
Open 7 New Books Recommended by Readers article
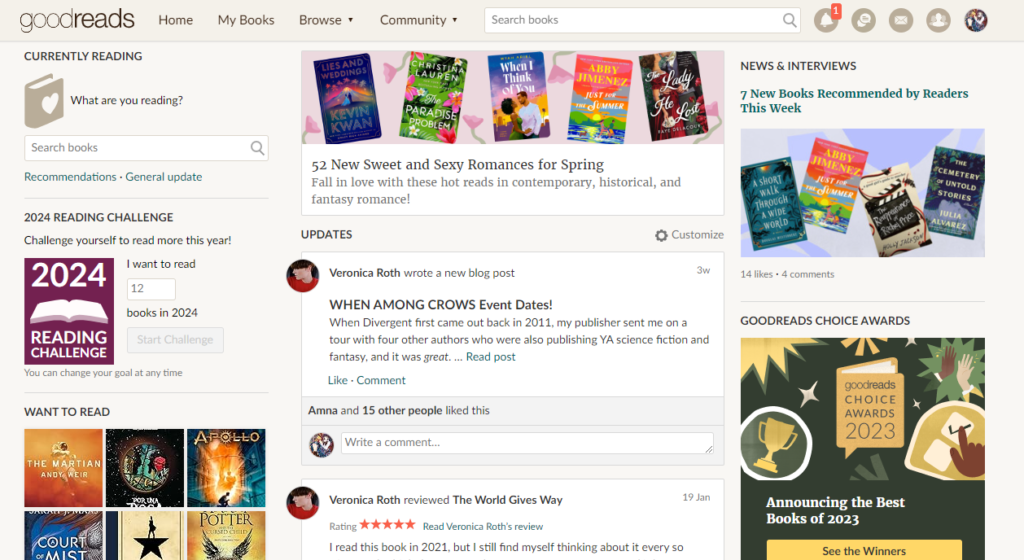[x=854, y=101]
